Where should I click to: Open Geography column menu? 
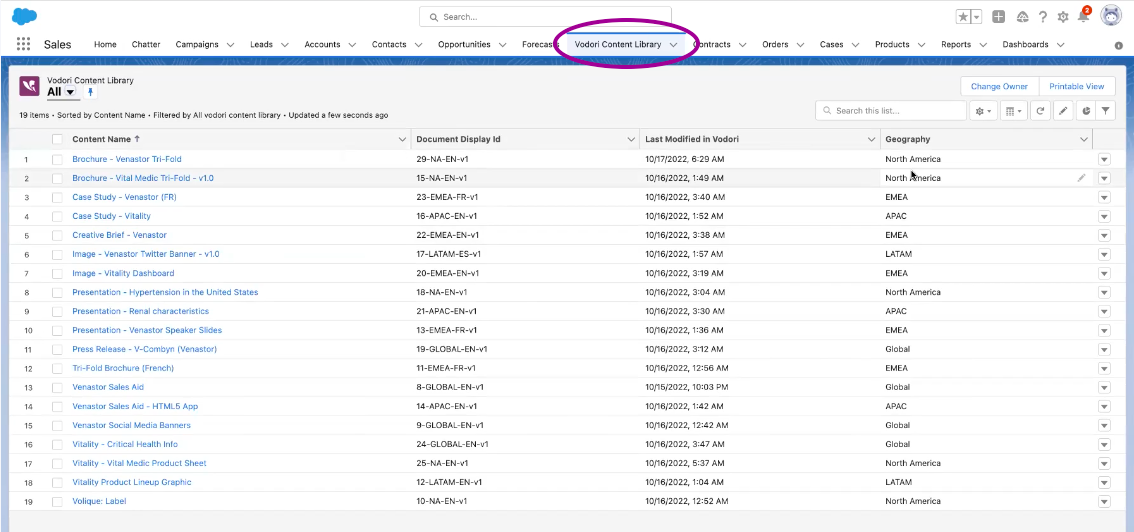pyautogui.click(x=1084, y=139)
